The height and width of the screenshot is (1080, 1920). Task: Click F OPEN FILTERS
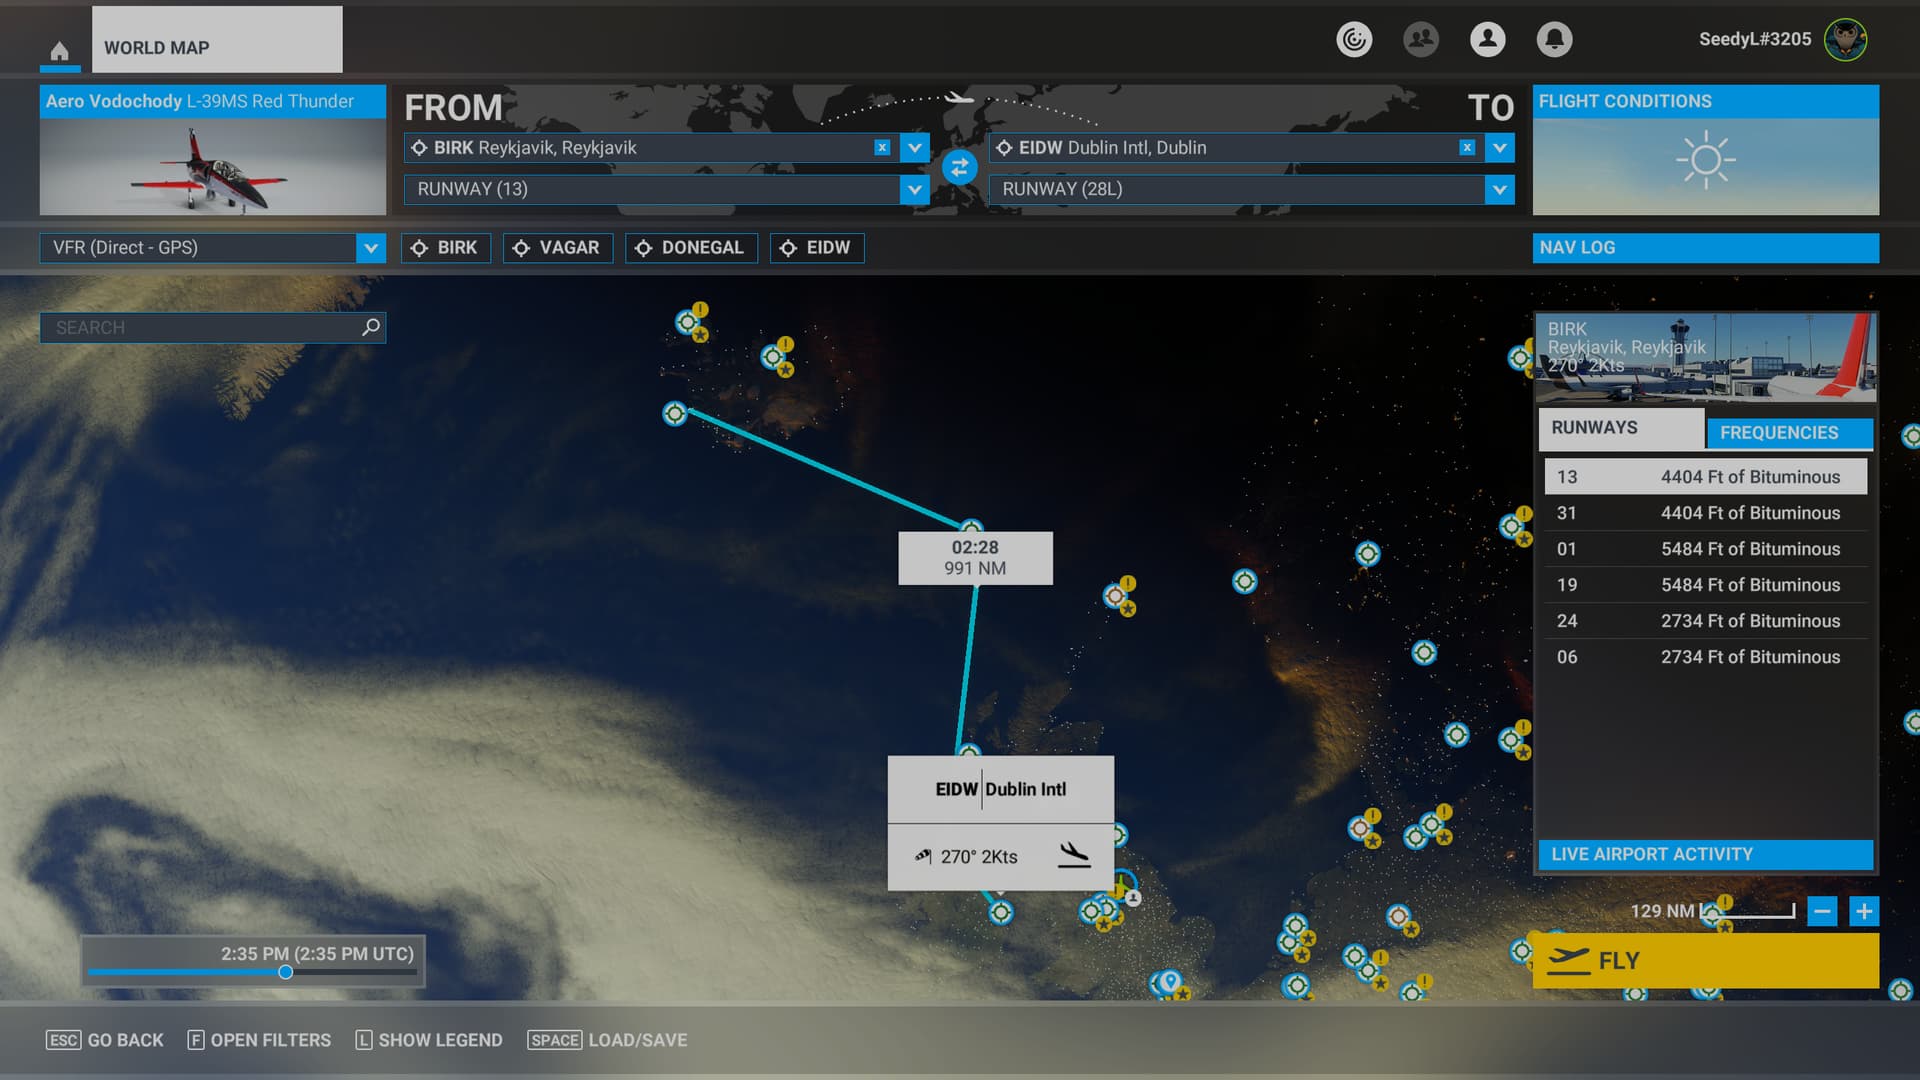tap(259, 1040)
